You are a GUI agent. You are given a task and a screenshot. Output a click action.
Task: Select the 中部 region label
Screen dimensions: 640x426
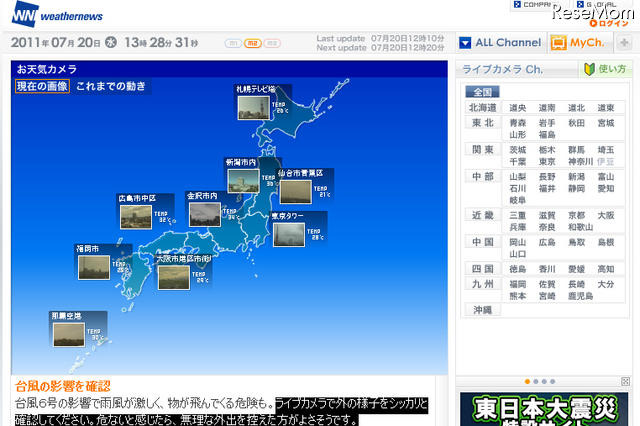point(482,176)
